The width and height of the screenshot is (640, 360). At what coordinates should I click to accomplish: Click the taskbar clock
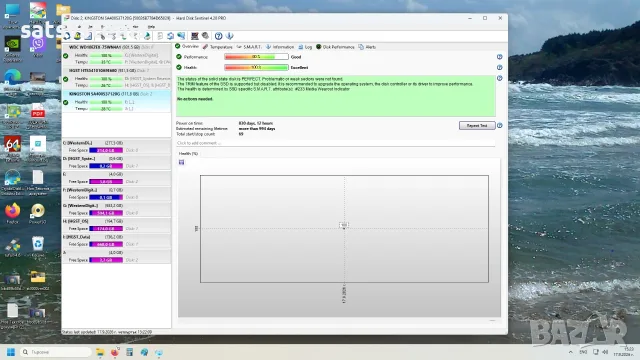pos(624,352)
